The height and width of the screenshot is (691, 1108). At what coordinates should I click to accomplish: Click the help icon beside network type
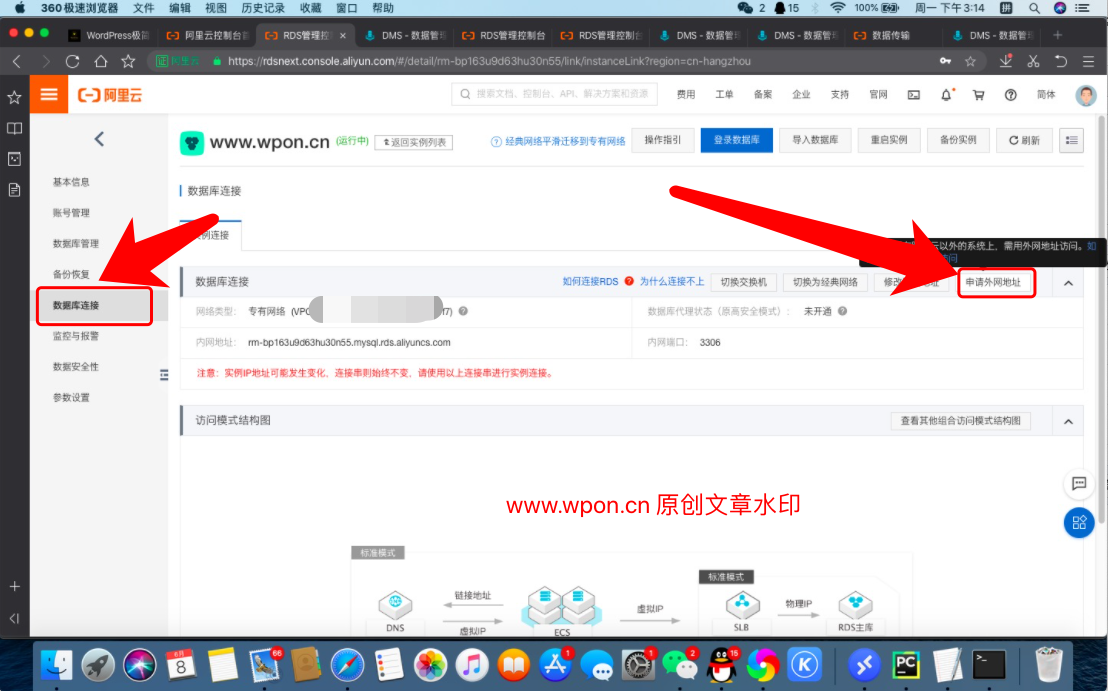463,311
